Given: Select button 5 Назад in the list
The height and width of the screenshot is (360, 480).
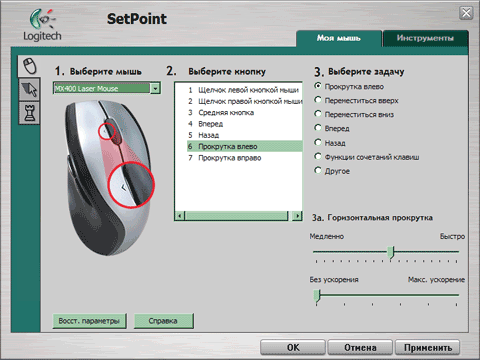Looking at the screenshot, I should [x=245, y=135].
